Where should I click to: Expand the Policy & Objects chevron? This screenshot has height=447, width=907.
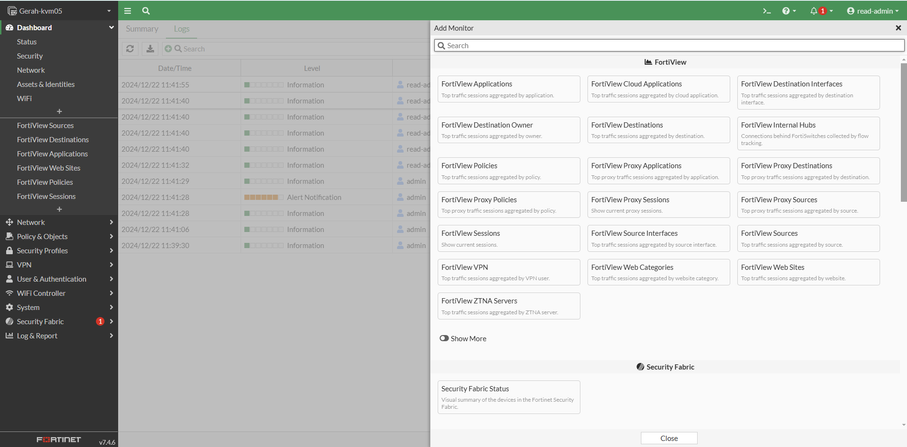pyautogui.click(x=111, y=237)
